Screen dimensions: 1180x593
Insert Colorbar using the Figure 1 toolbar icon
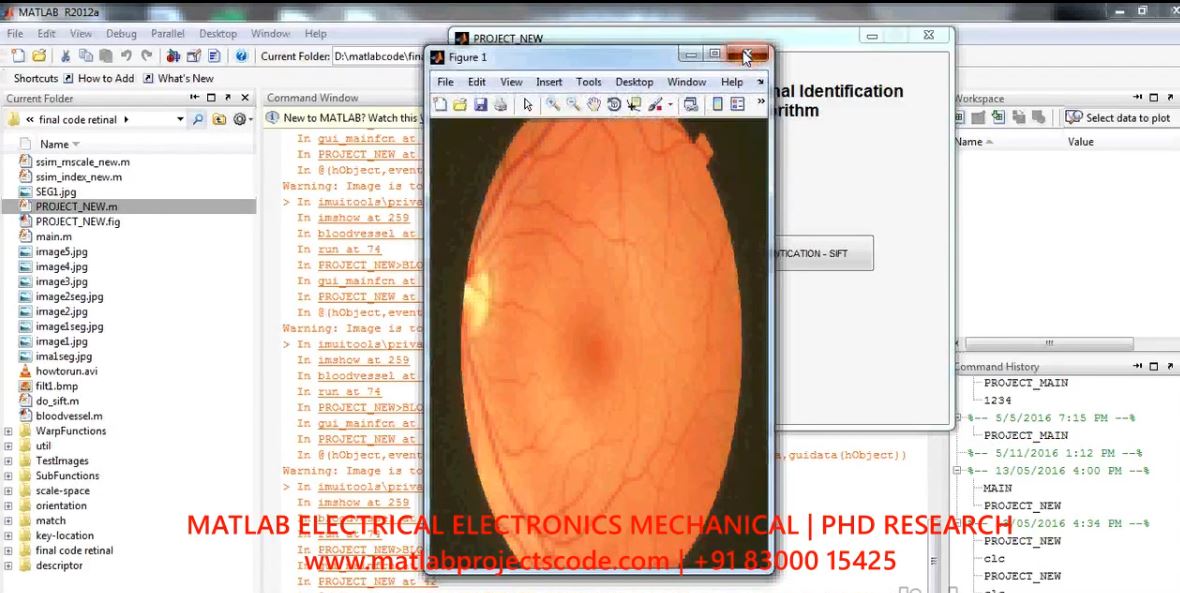[x=717, y=105]
